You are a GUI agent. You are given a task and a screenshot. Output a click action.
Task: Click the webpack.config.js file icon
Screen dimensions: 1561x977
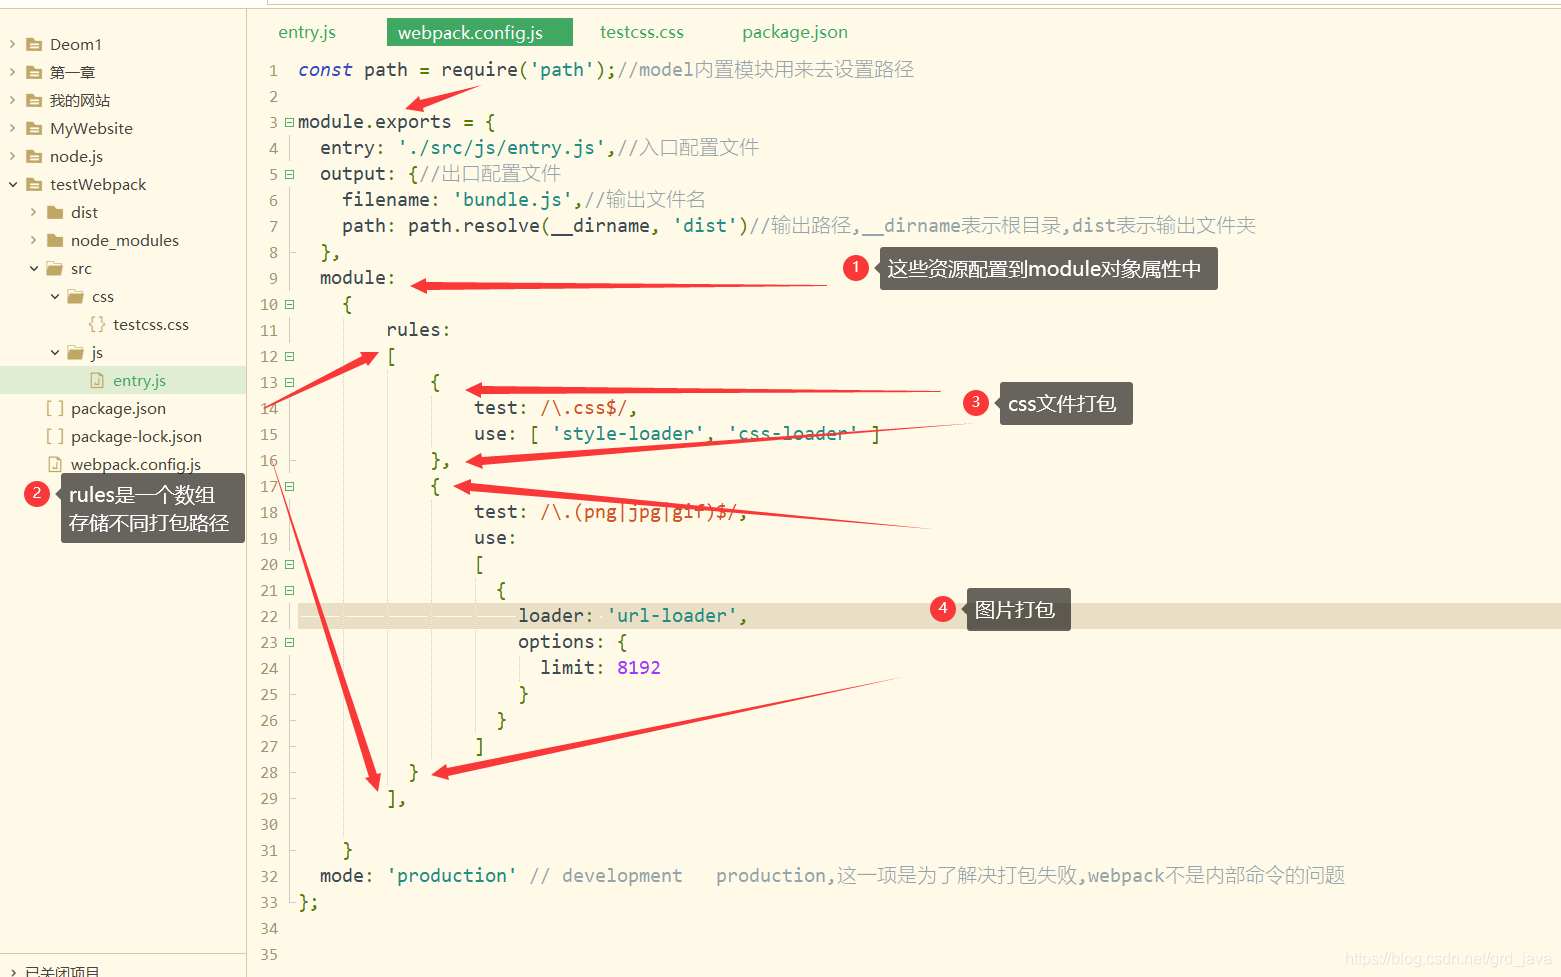(x=55, y=464)
